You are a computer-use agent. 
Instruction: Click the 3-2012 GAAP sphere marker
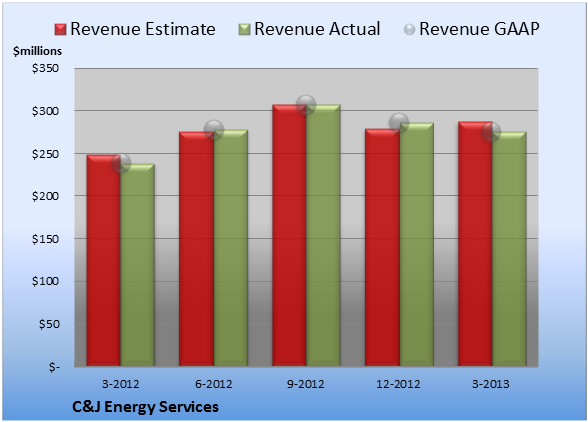(x=121, y=163)
